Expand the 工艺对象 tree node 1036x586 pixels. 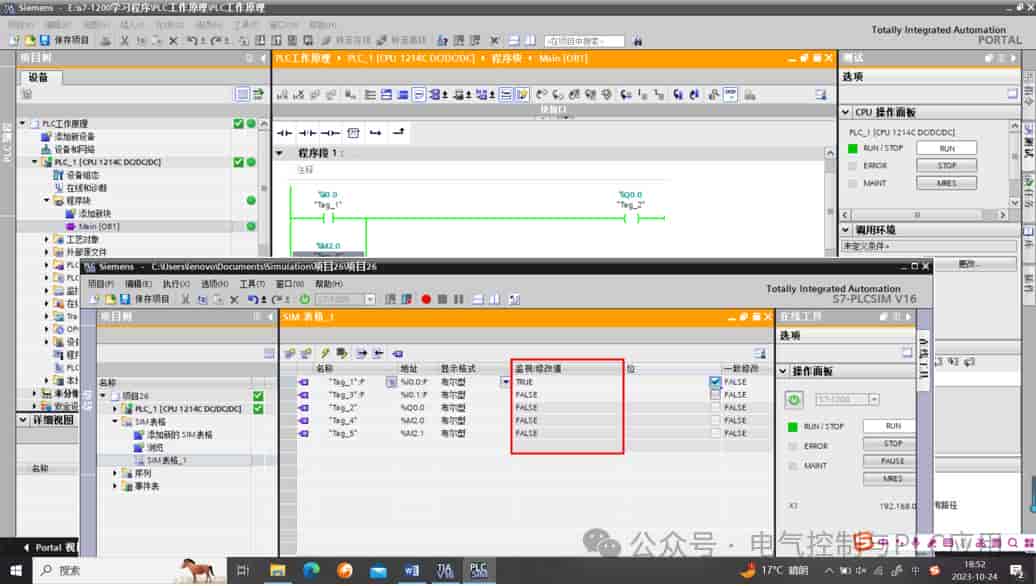tap(47, 239)
